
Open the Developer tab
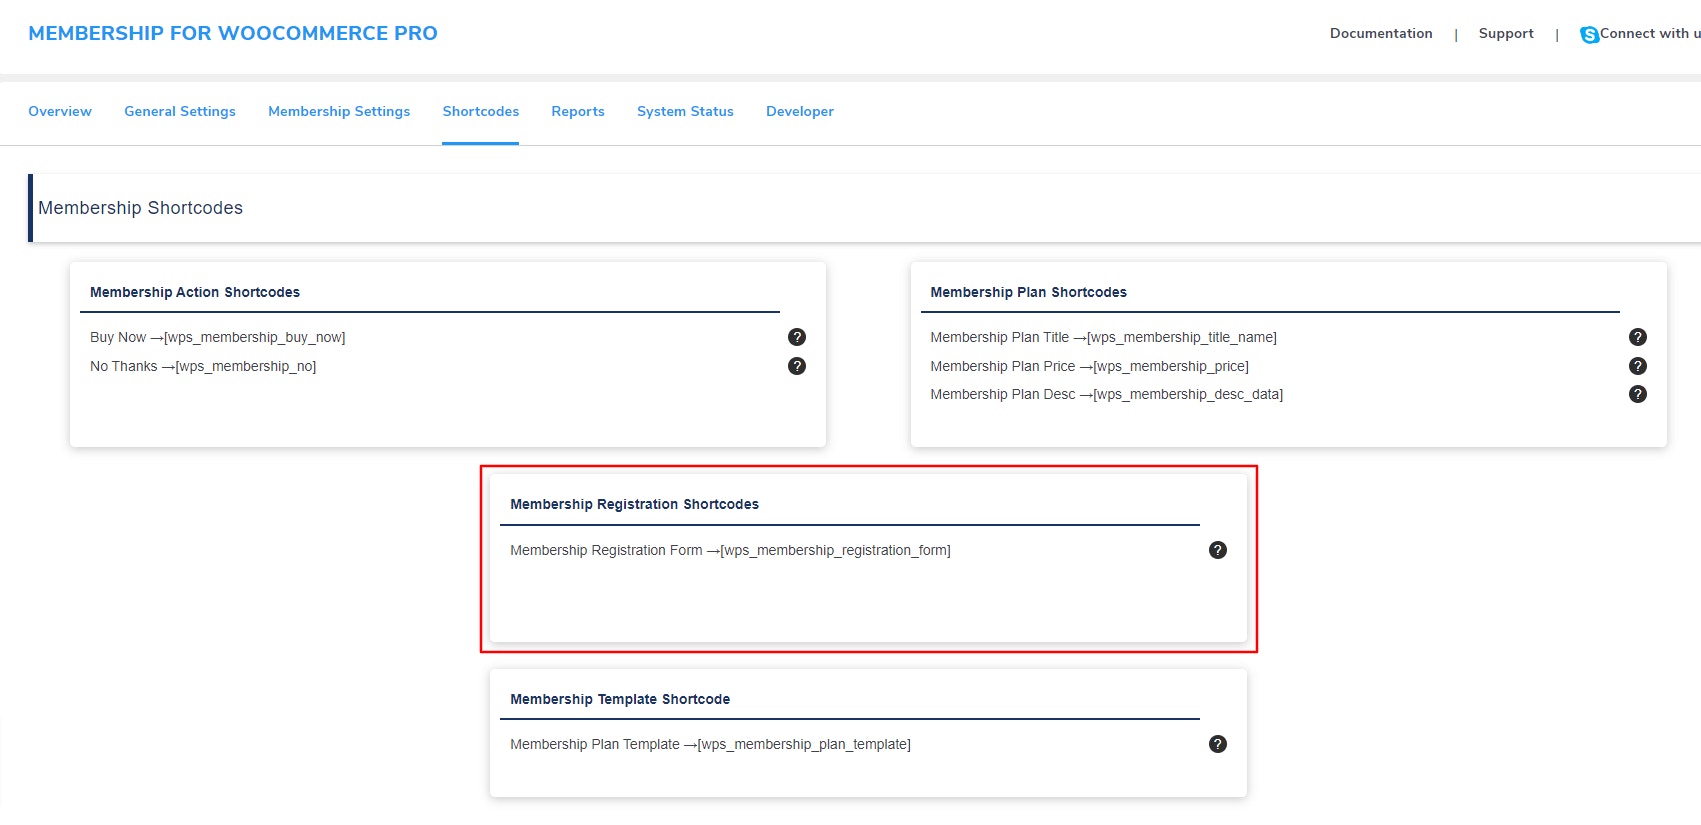(x=800, y=111)
